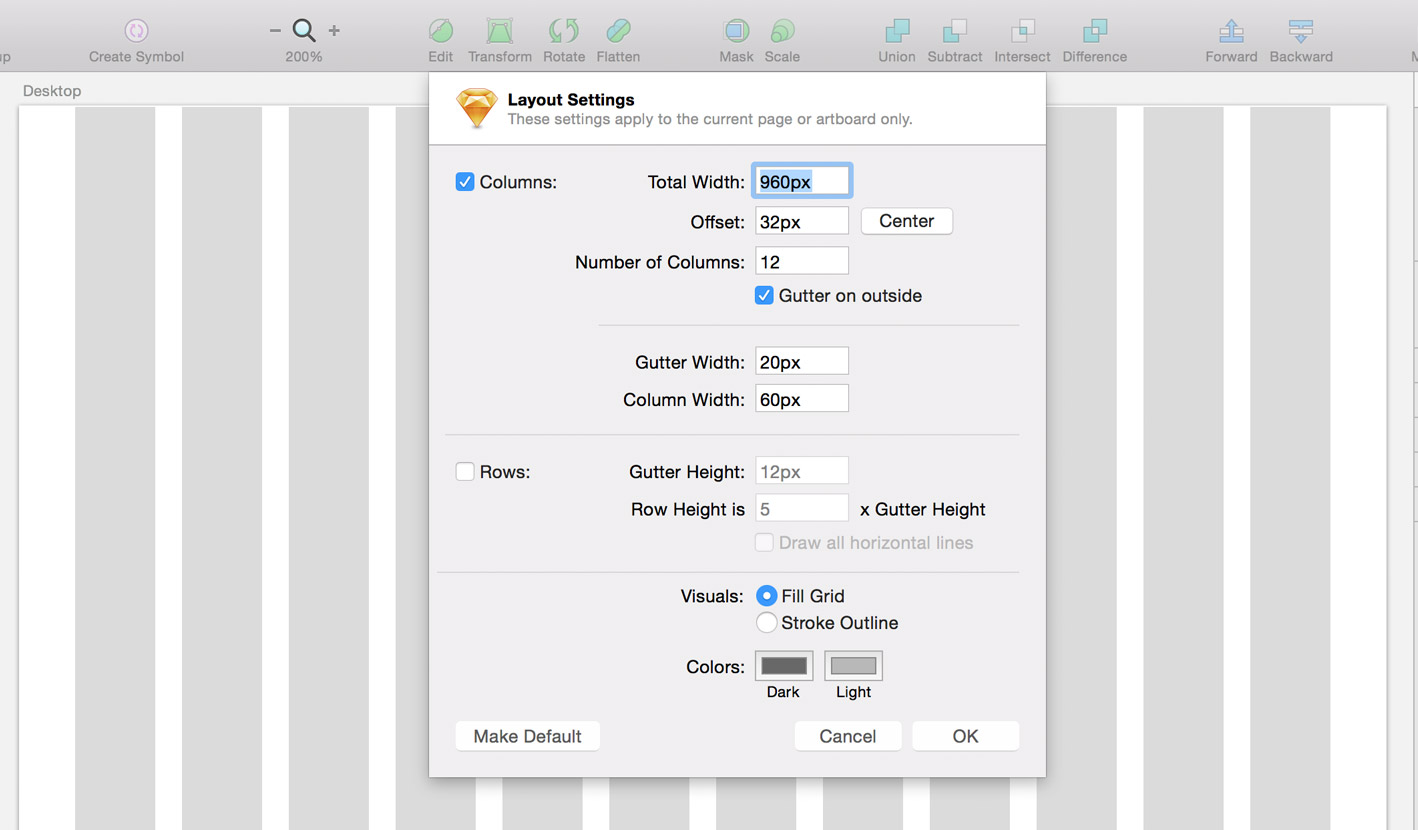Click the Rotate icon
This screenshot has height=830, width=1418.
563,30
